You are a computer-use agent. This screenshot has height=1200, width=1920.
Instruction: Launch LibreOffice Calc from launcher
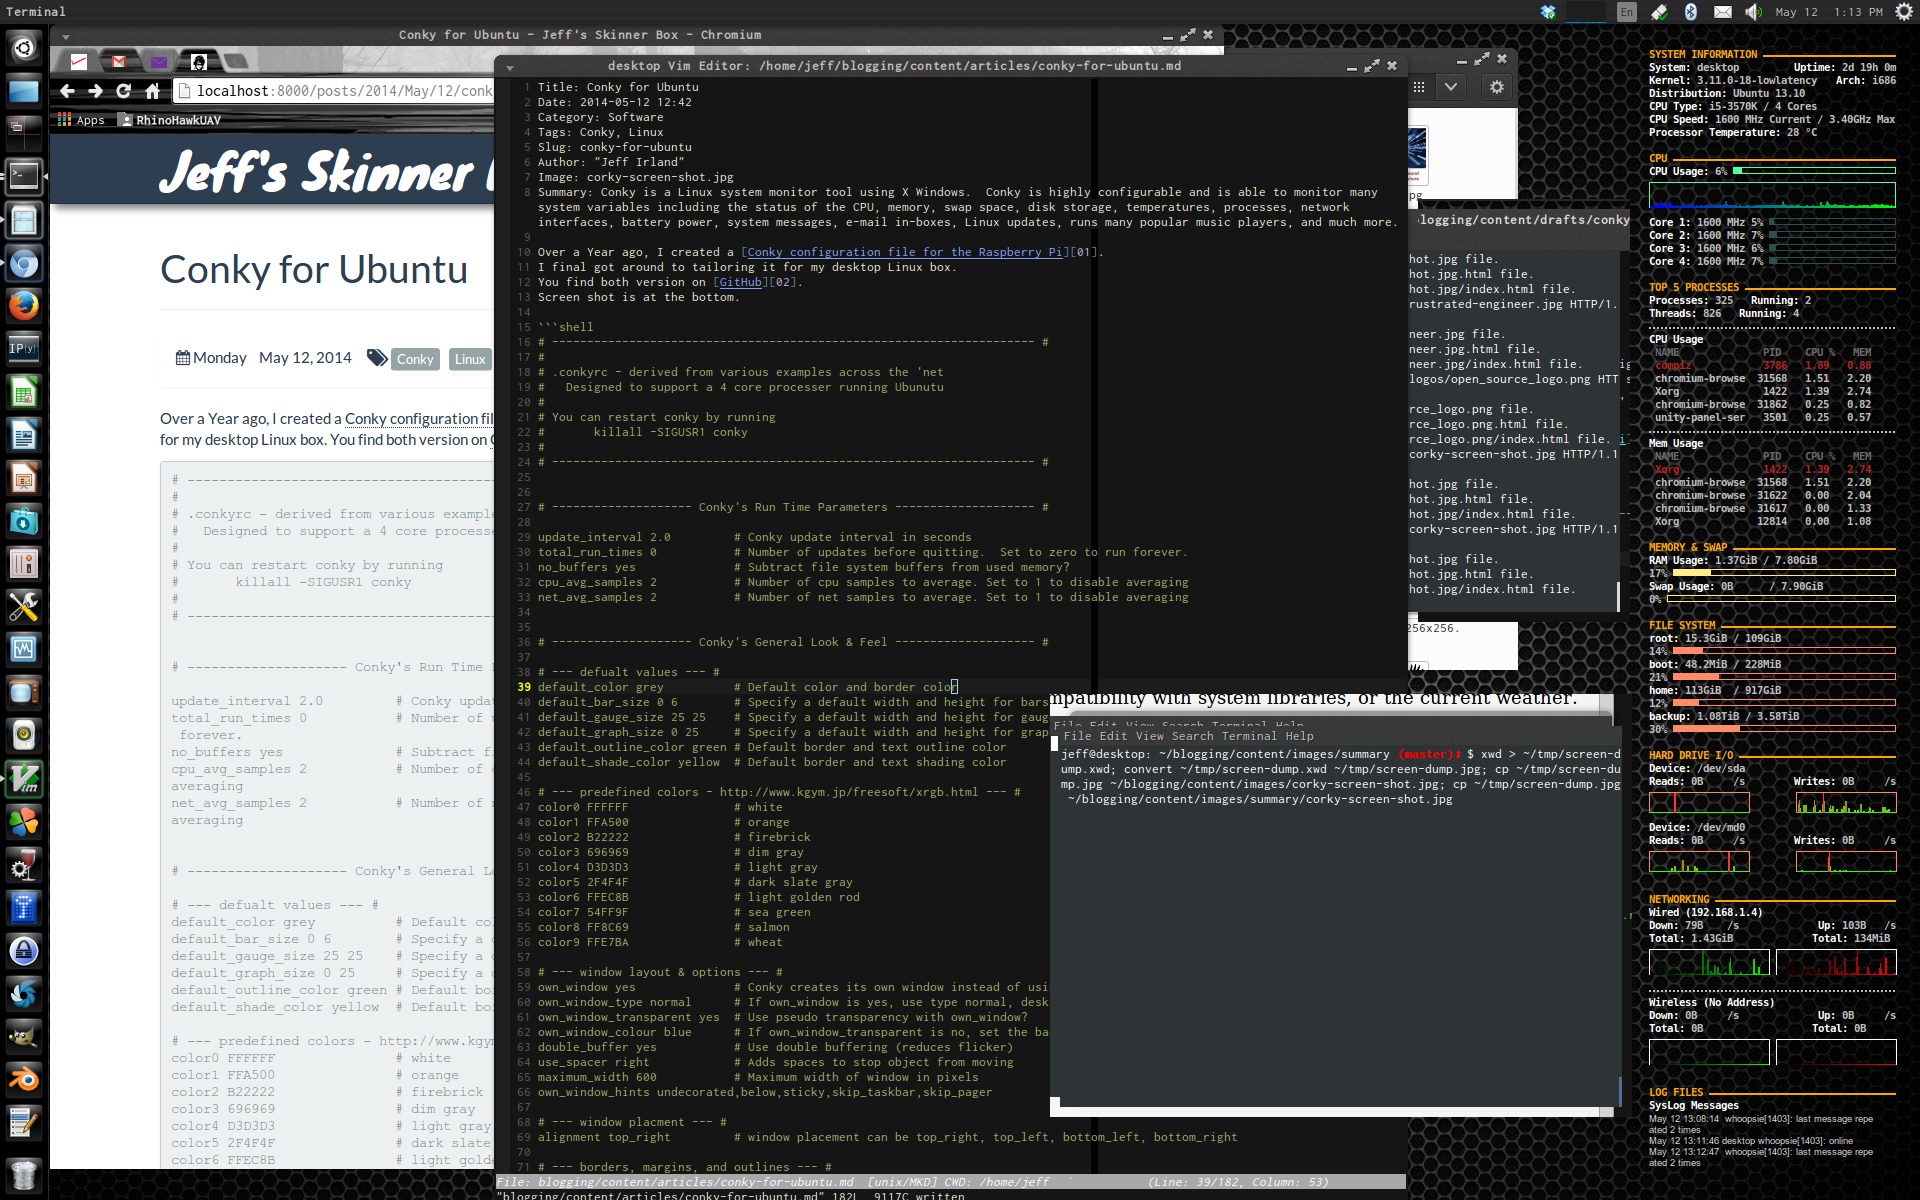click(24, 392)
